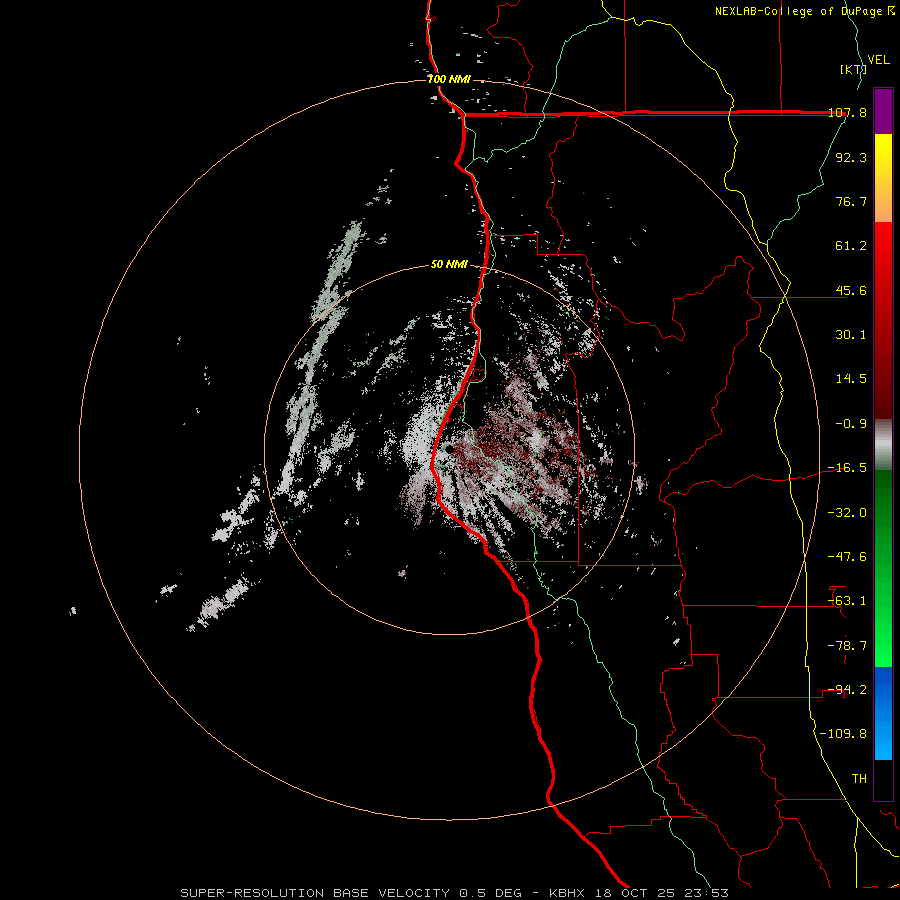Click the KBHX station identifier in caption
The image size is (900, 900).
567,893
